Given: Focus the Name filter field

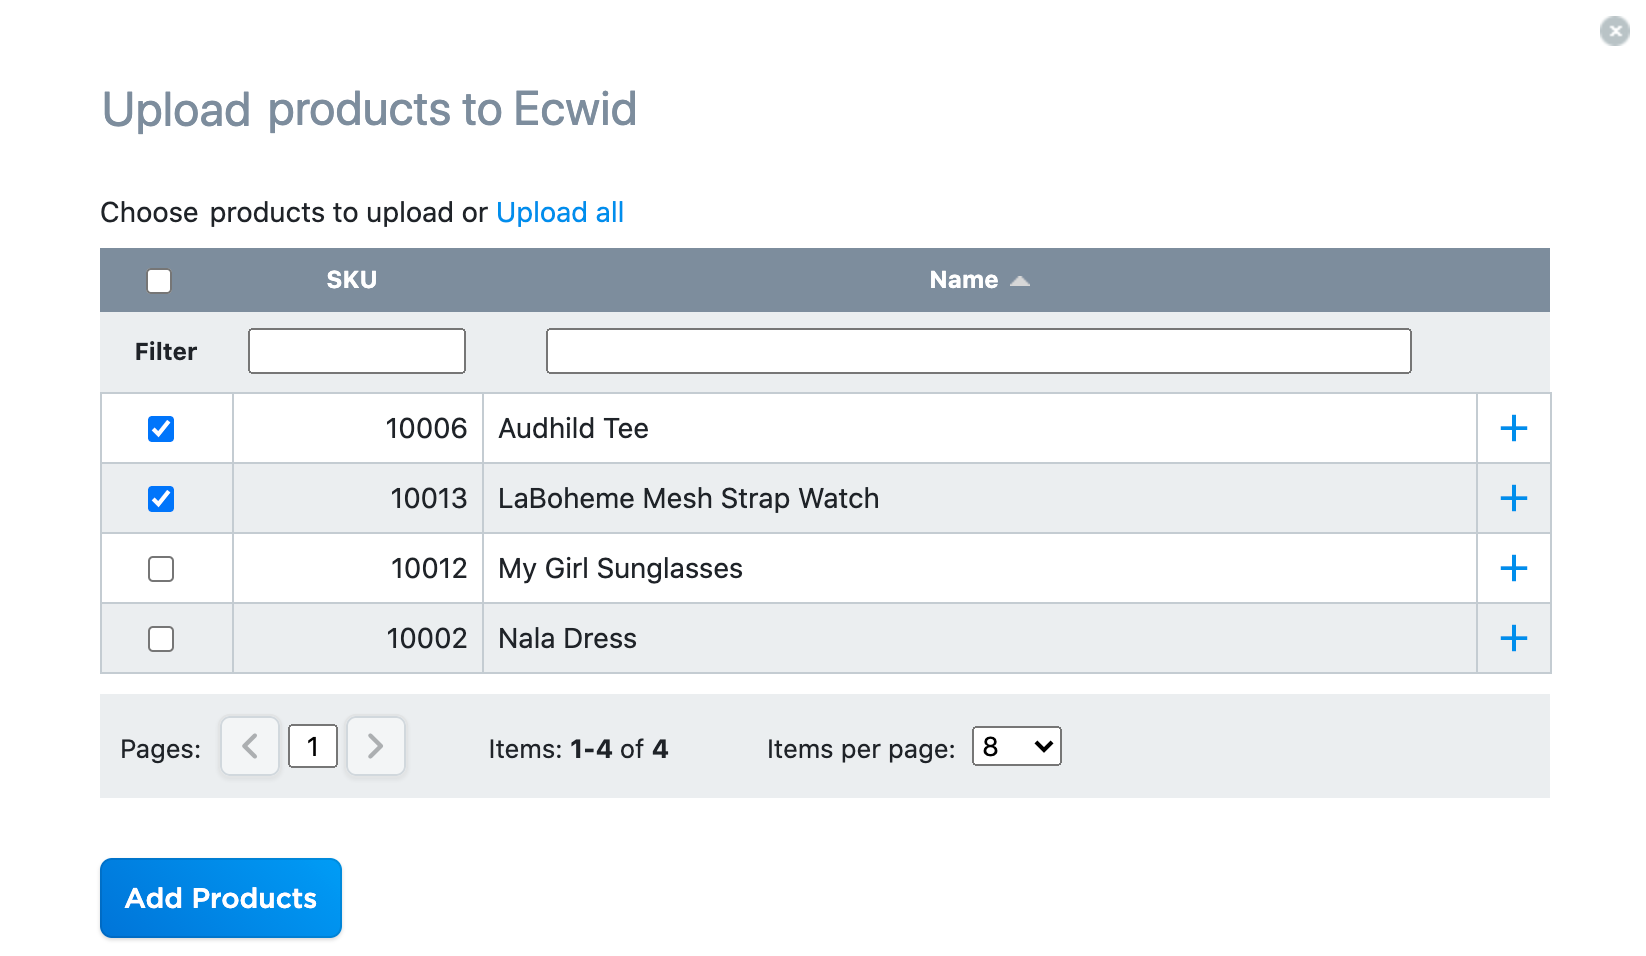Looking at the screenshot, I should [x=978, y=351].
